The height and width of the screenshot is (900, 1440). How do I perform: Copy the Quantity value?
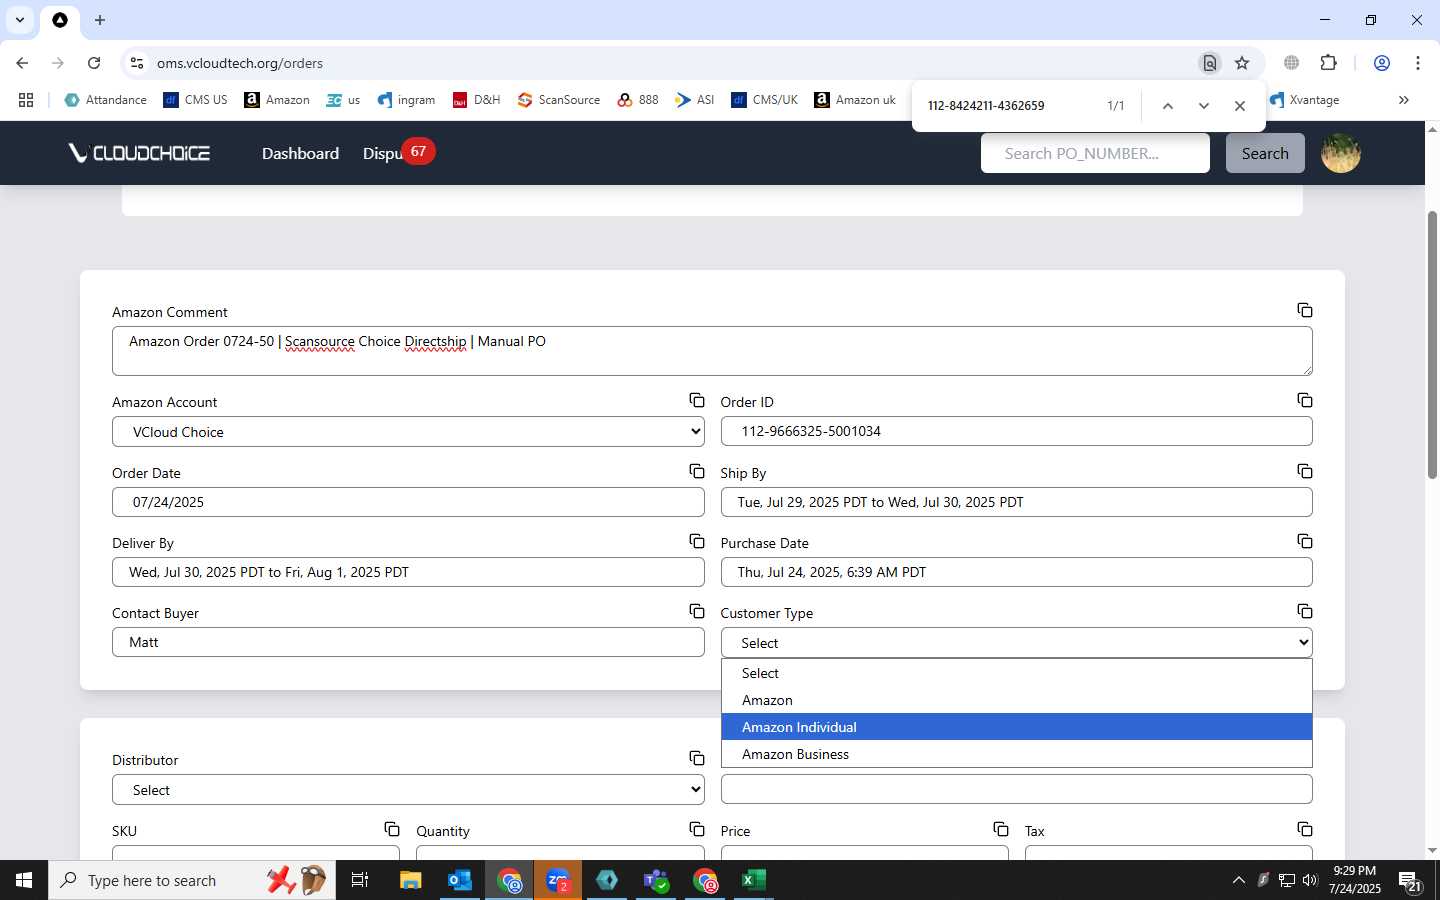tap(696, 829)
